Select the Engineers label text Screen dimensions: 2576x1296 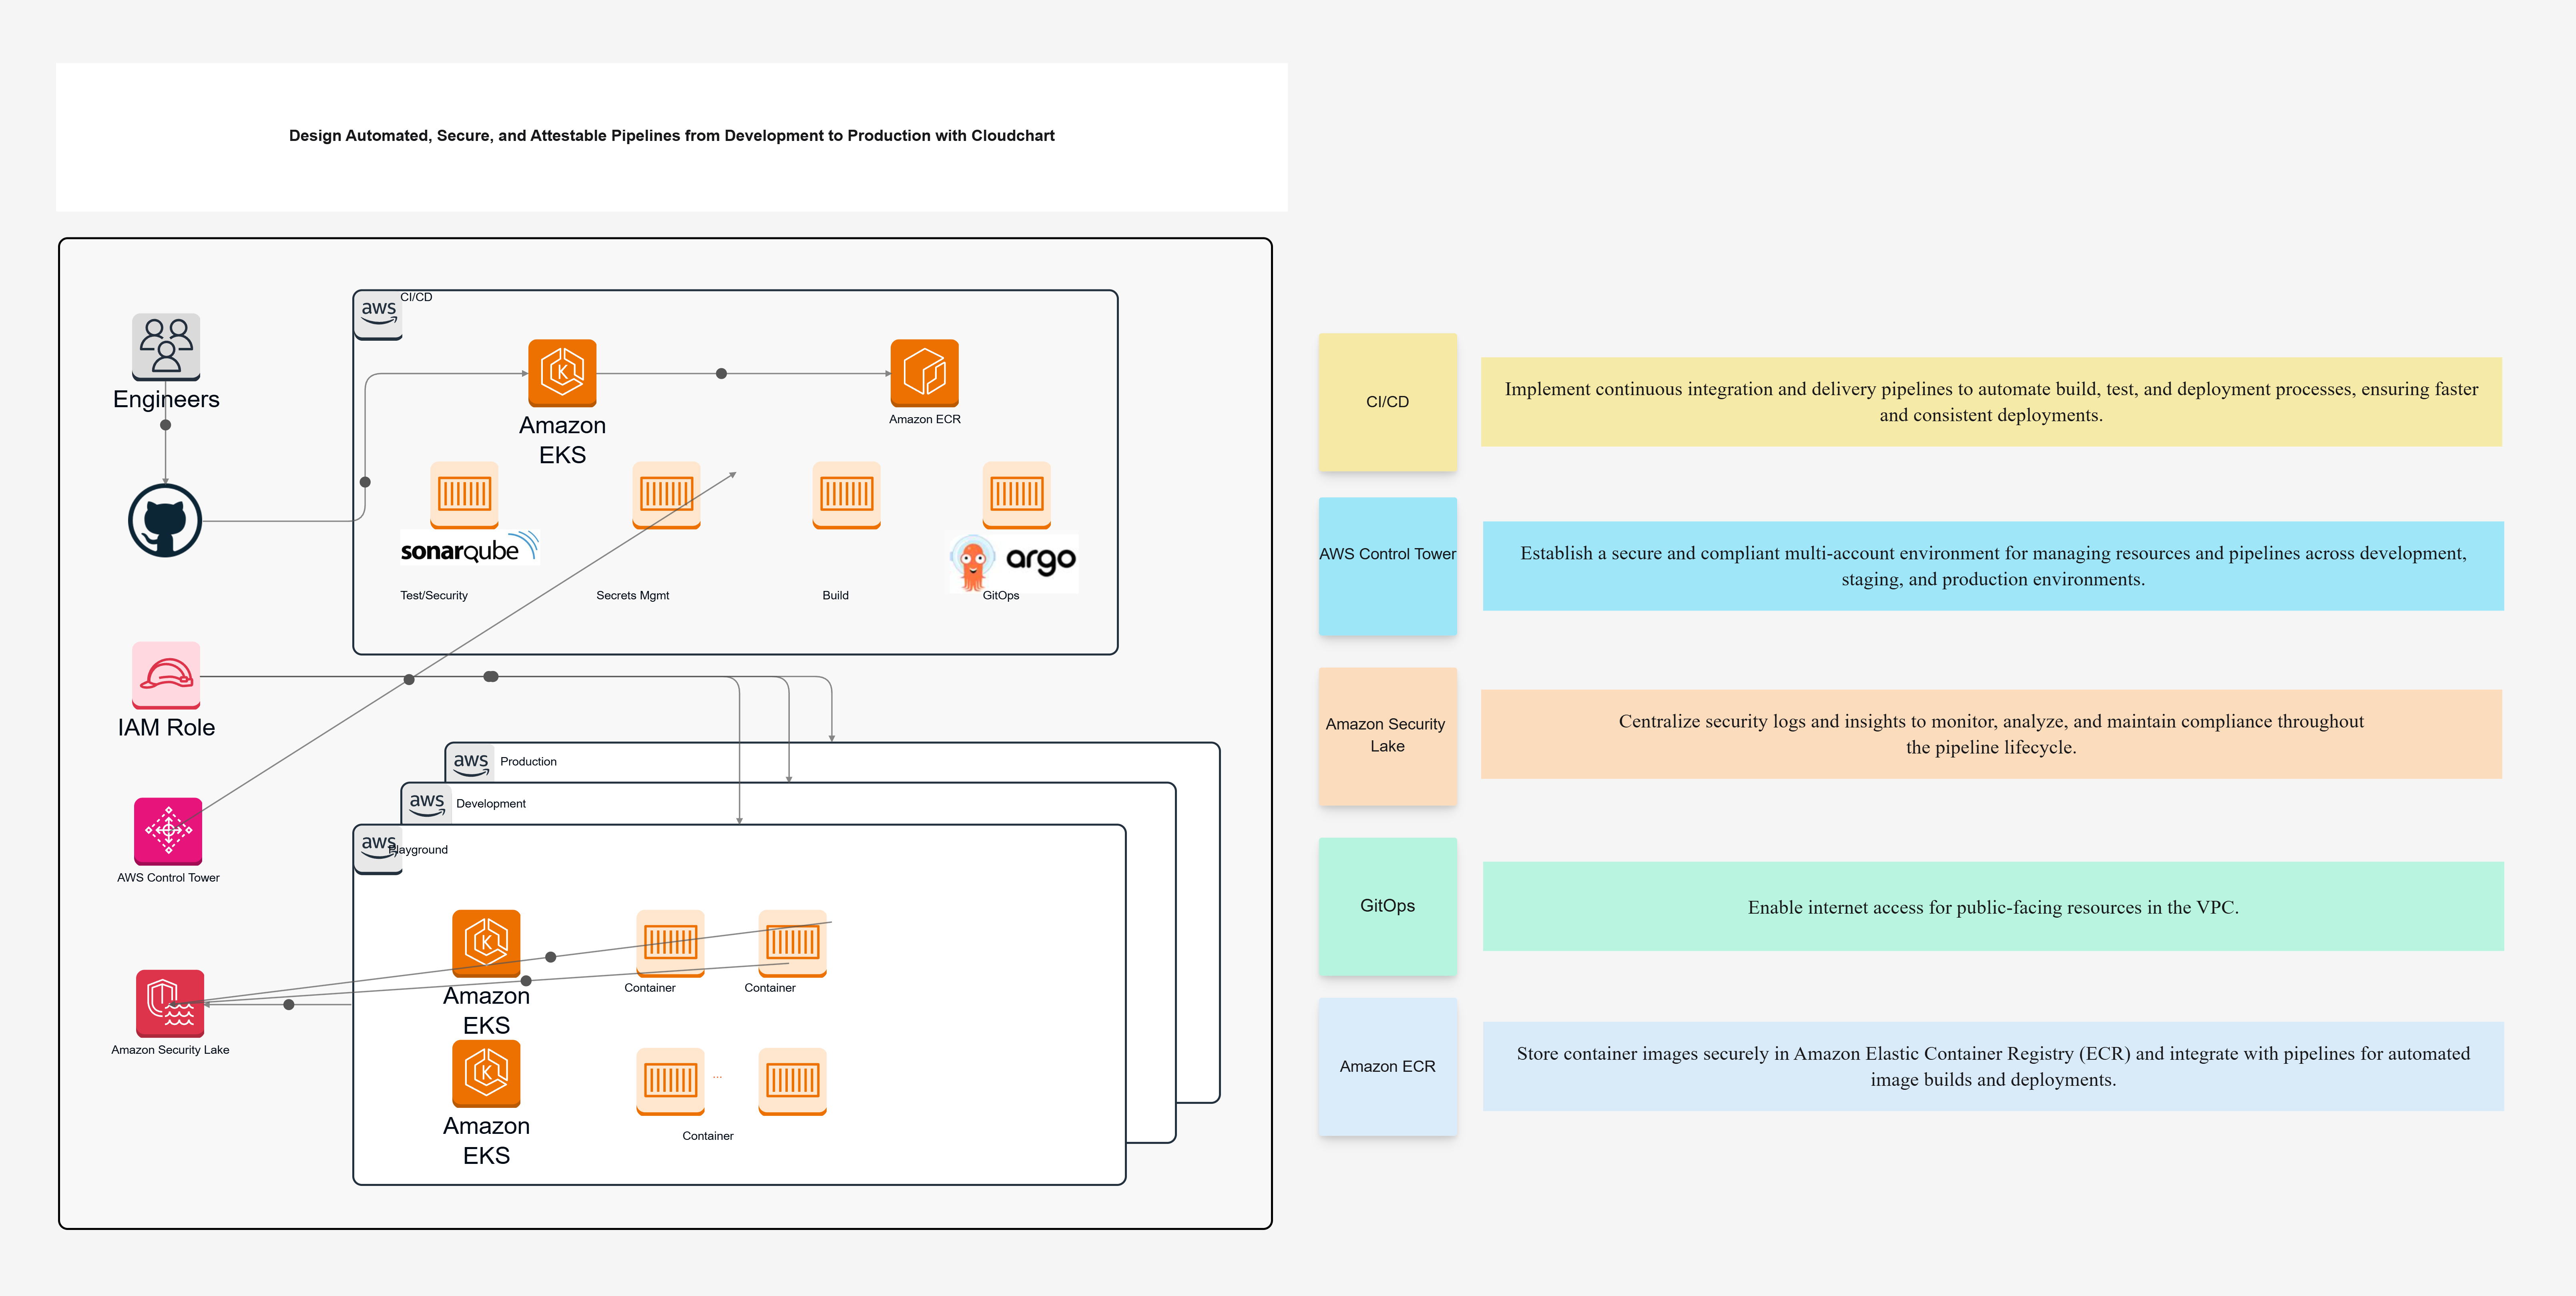166,399
